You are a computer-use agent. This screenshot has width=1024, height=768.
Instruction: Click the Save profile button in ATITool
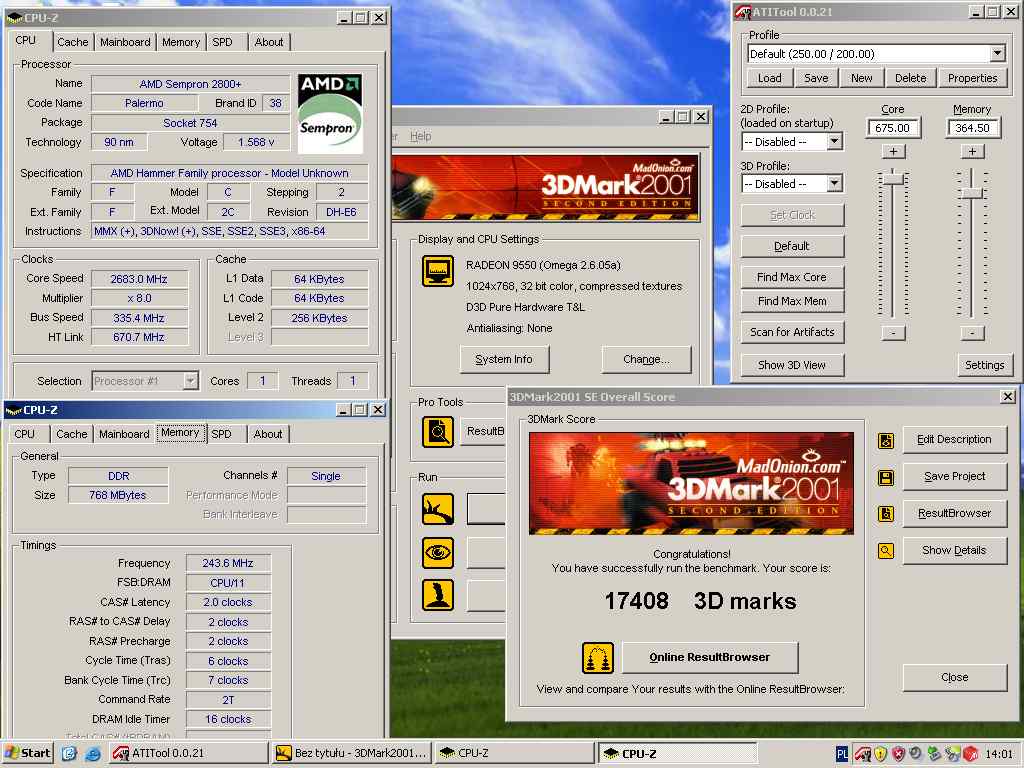click(816, 78)
